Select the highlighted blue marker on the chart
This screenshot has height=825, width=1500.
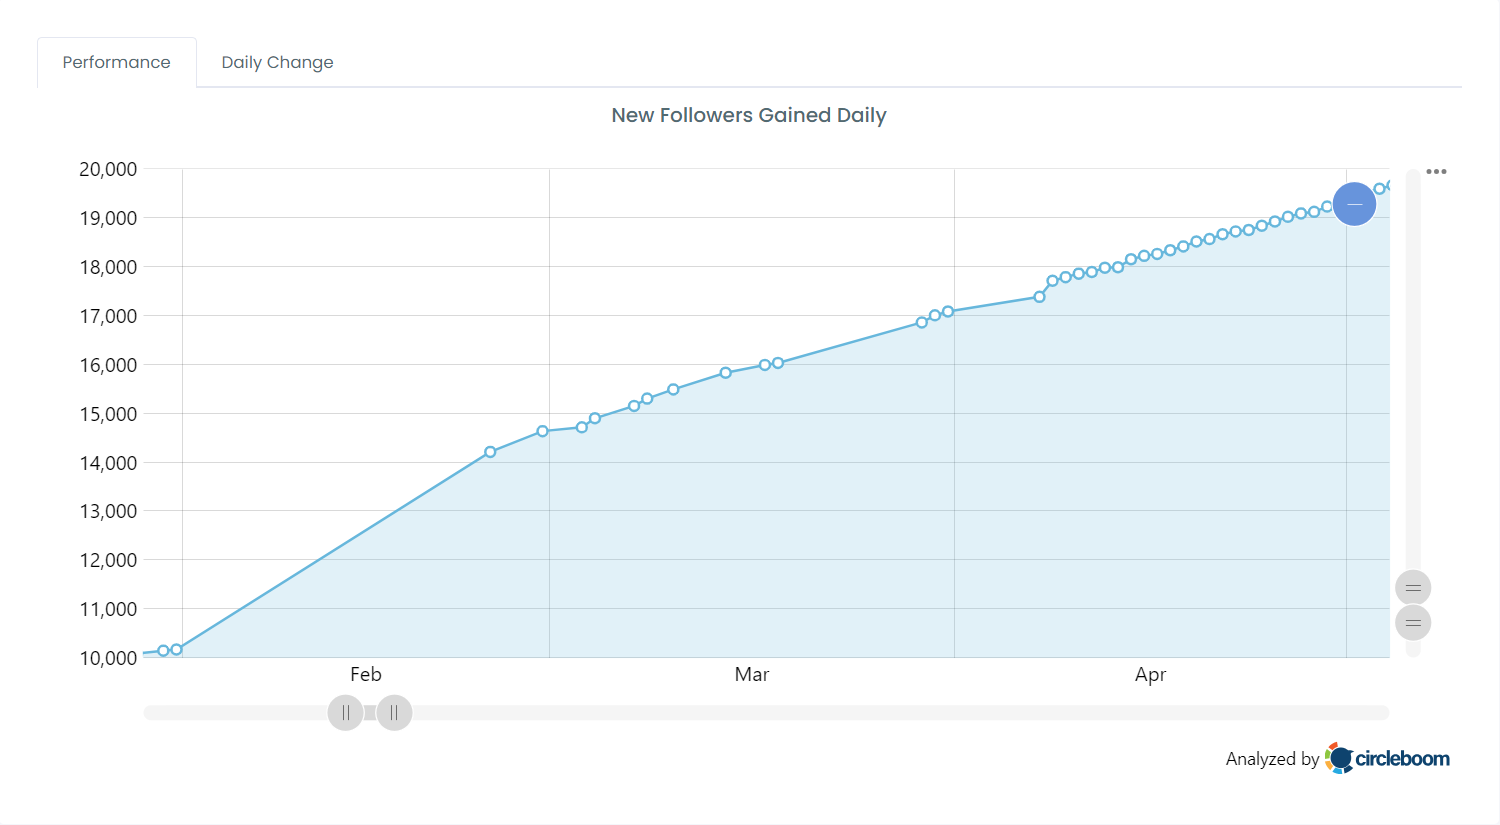(1354, 204)
